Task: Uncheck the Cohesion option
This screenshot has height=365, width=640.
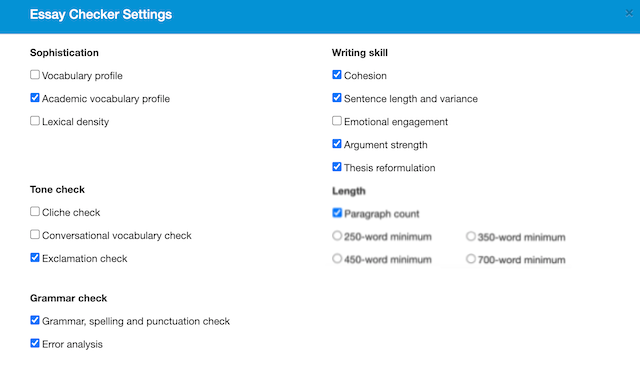Action: click(337, 75)
